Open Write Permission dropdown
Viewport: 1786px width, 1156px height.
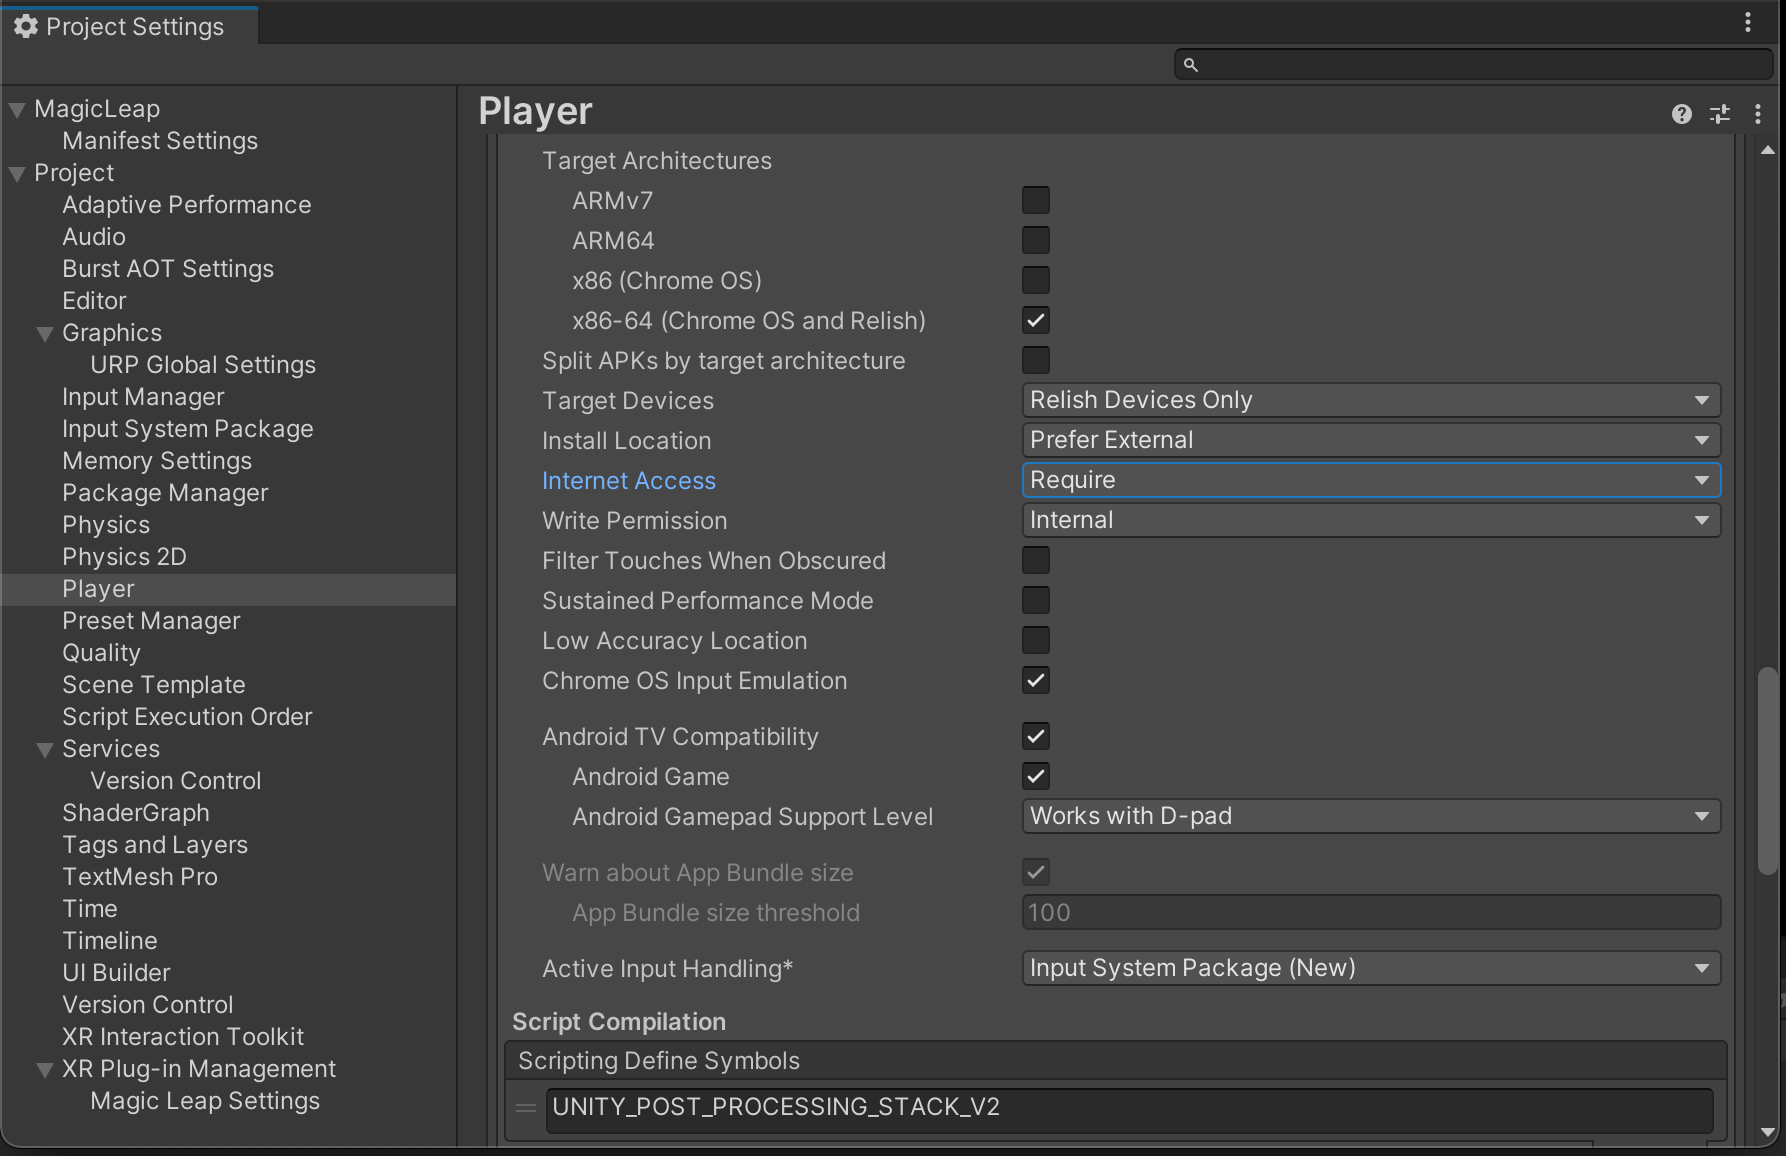click(x=1371, y=520)
